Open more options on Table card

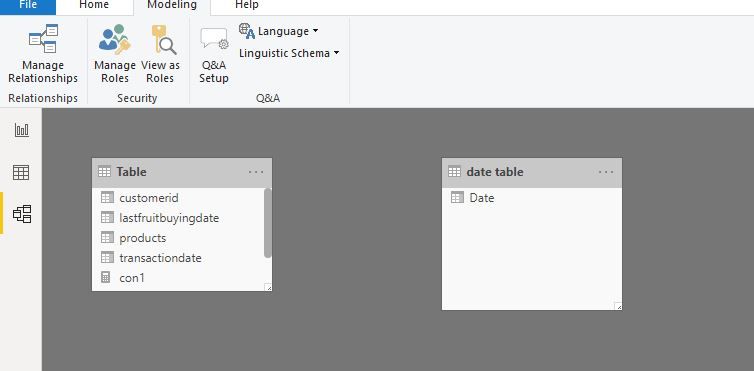click(x=256, y=172)
